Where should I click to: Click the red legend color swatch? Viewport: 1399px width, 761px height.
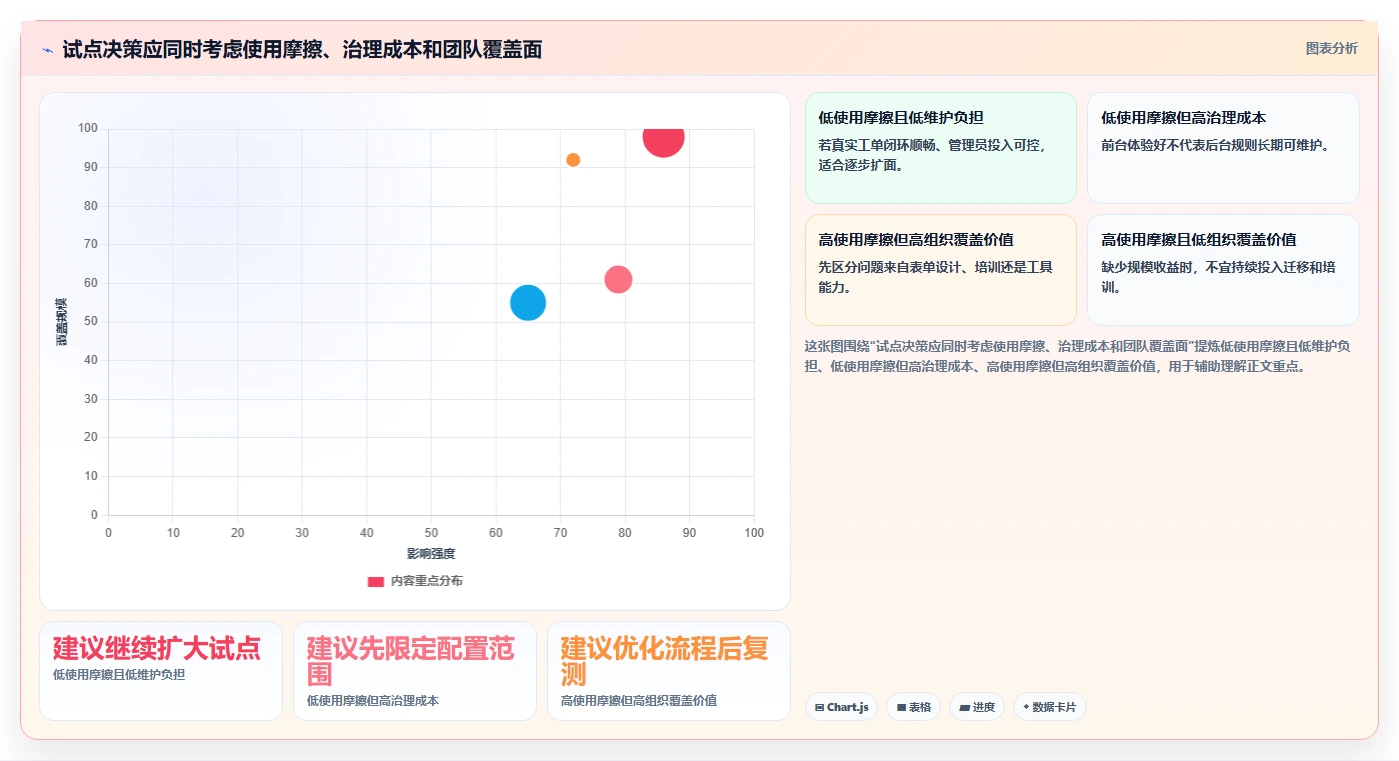[376, 581]
